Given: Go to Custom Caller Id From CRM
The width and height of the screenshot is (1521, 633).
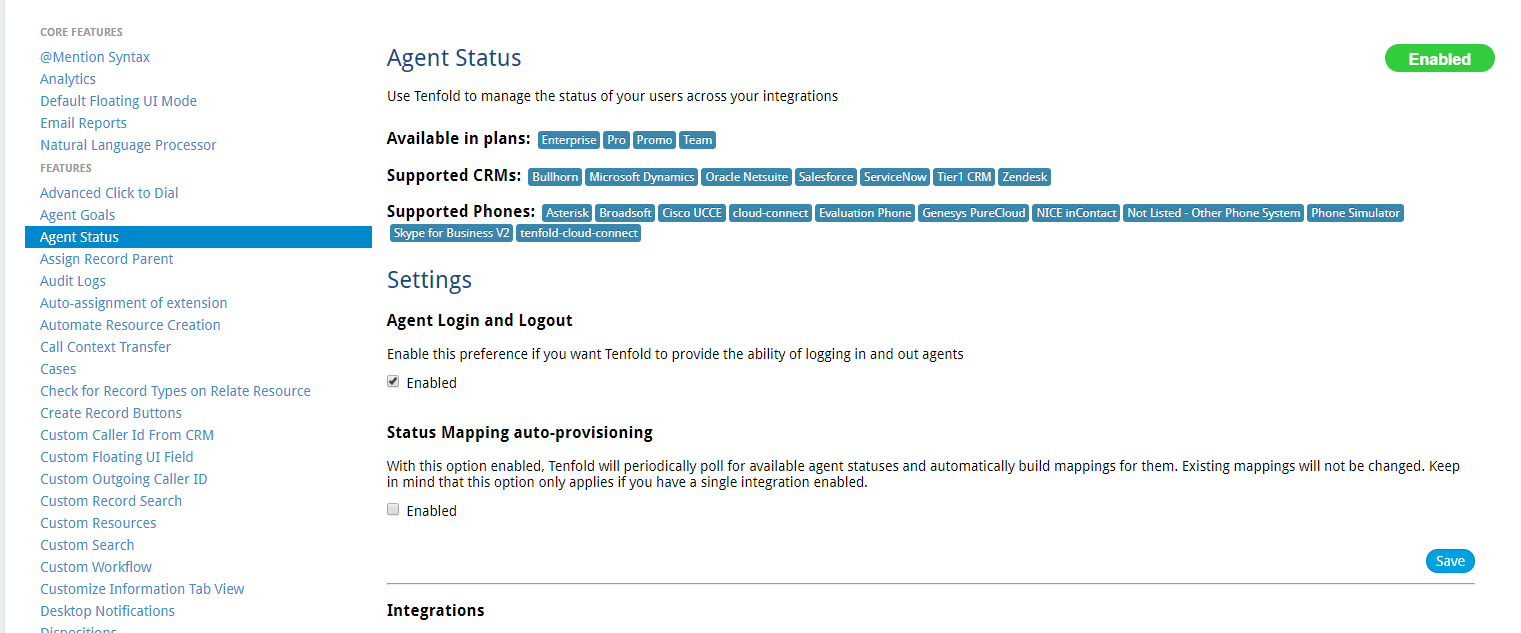Looking at the screenshot, I should [127, 435].
